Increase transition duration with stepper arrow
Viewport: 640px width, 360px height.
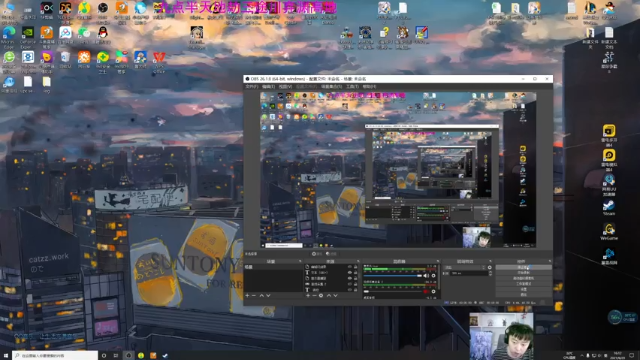click(x=490, y=272)
